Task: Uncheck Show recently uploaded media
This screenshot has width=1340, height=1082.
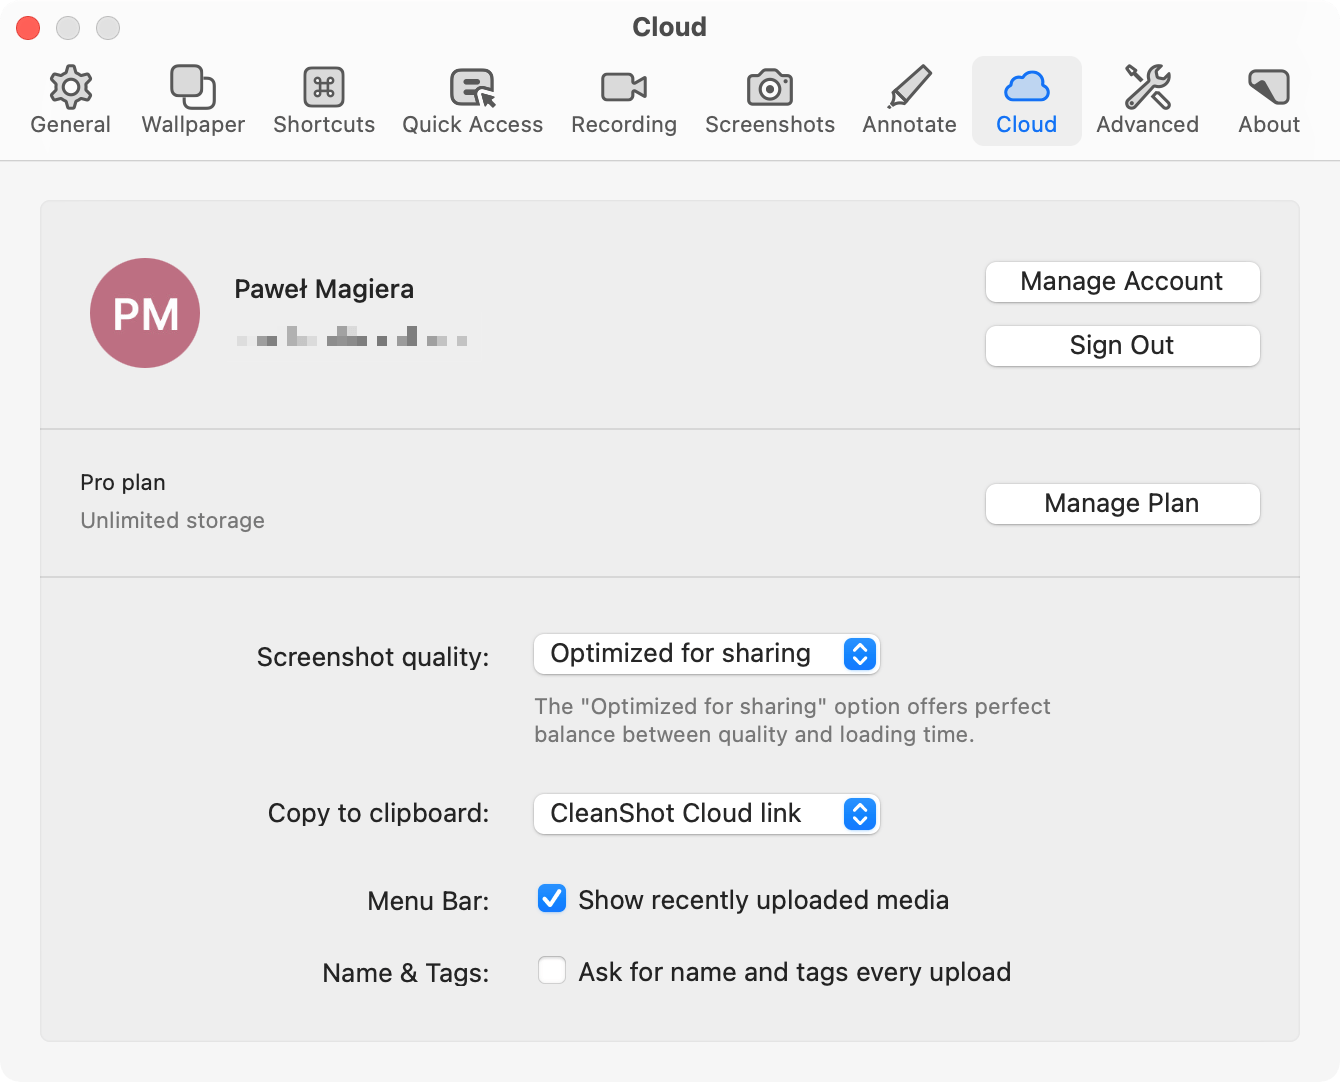Action: tap(552, 899)
